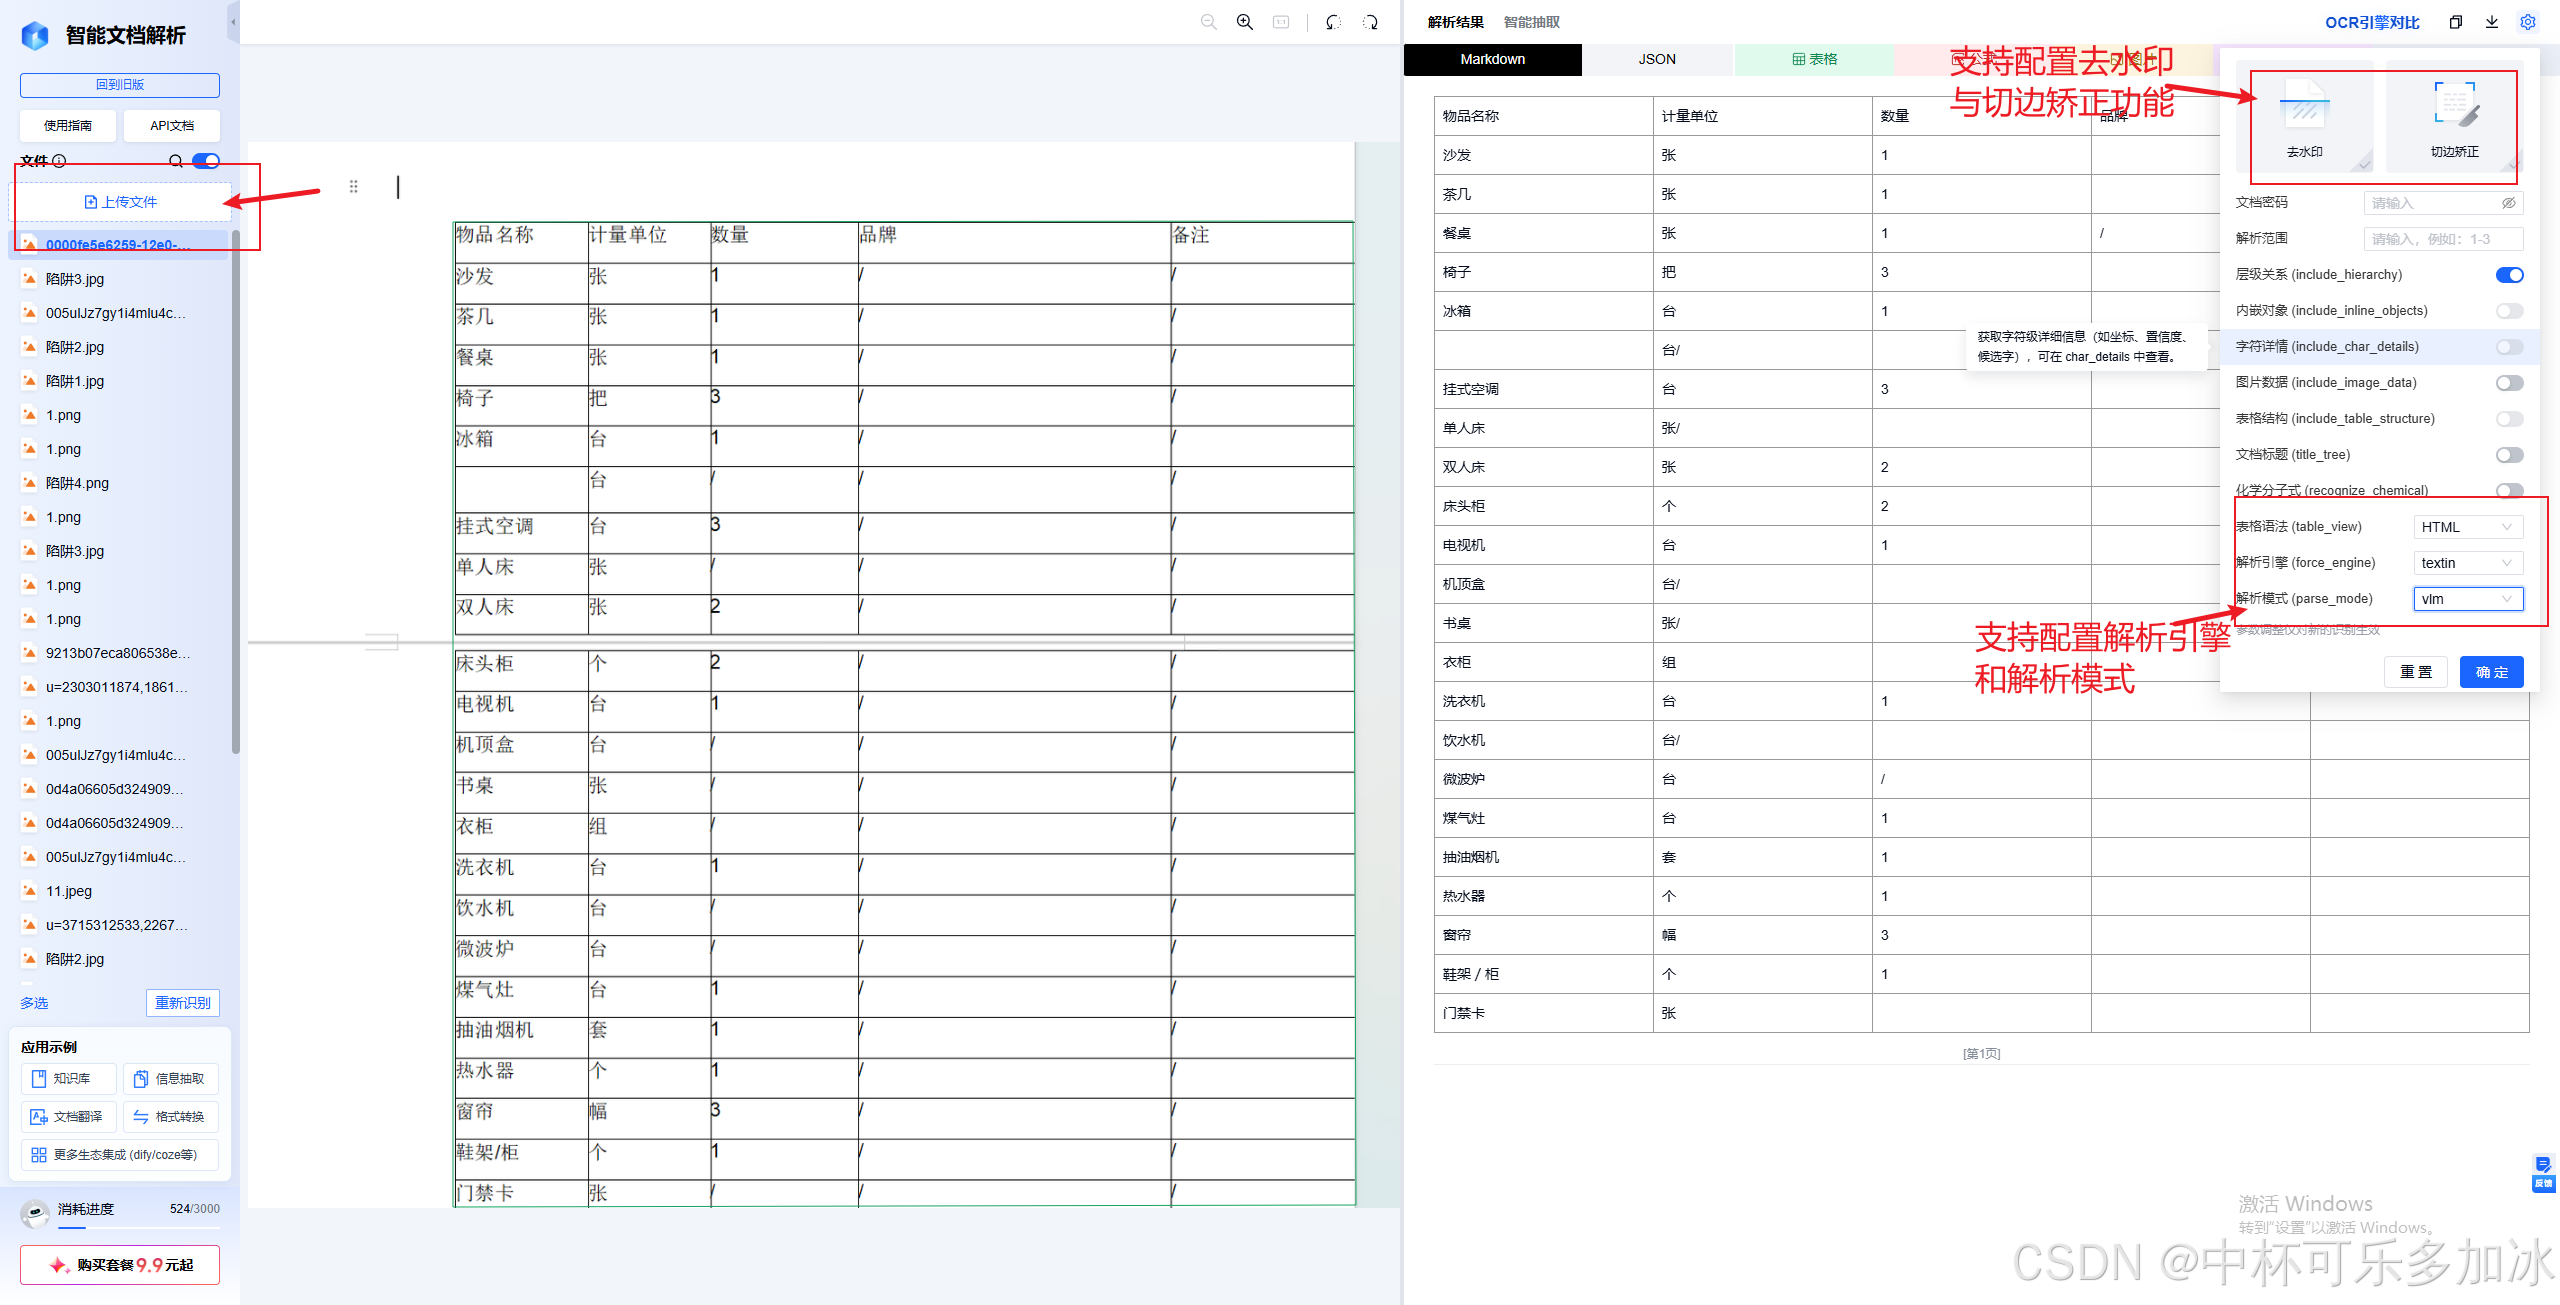Toggle include_hierarchy switch off
Viewport: 2560px width, 1305px height.
(x=2509, y=275)
